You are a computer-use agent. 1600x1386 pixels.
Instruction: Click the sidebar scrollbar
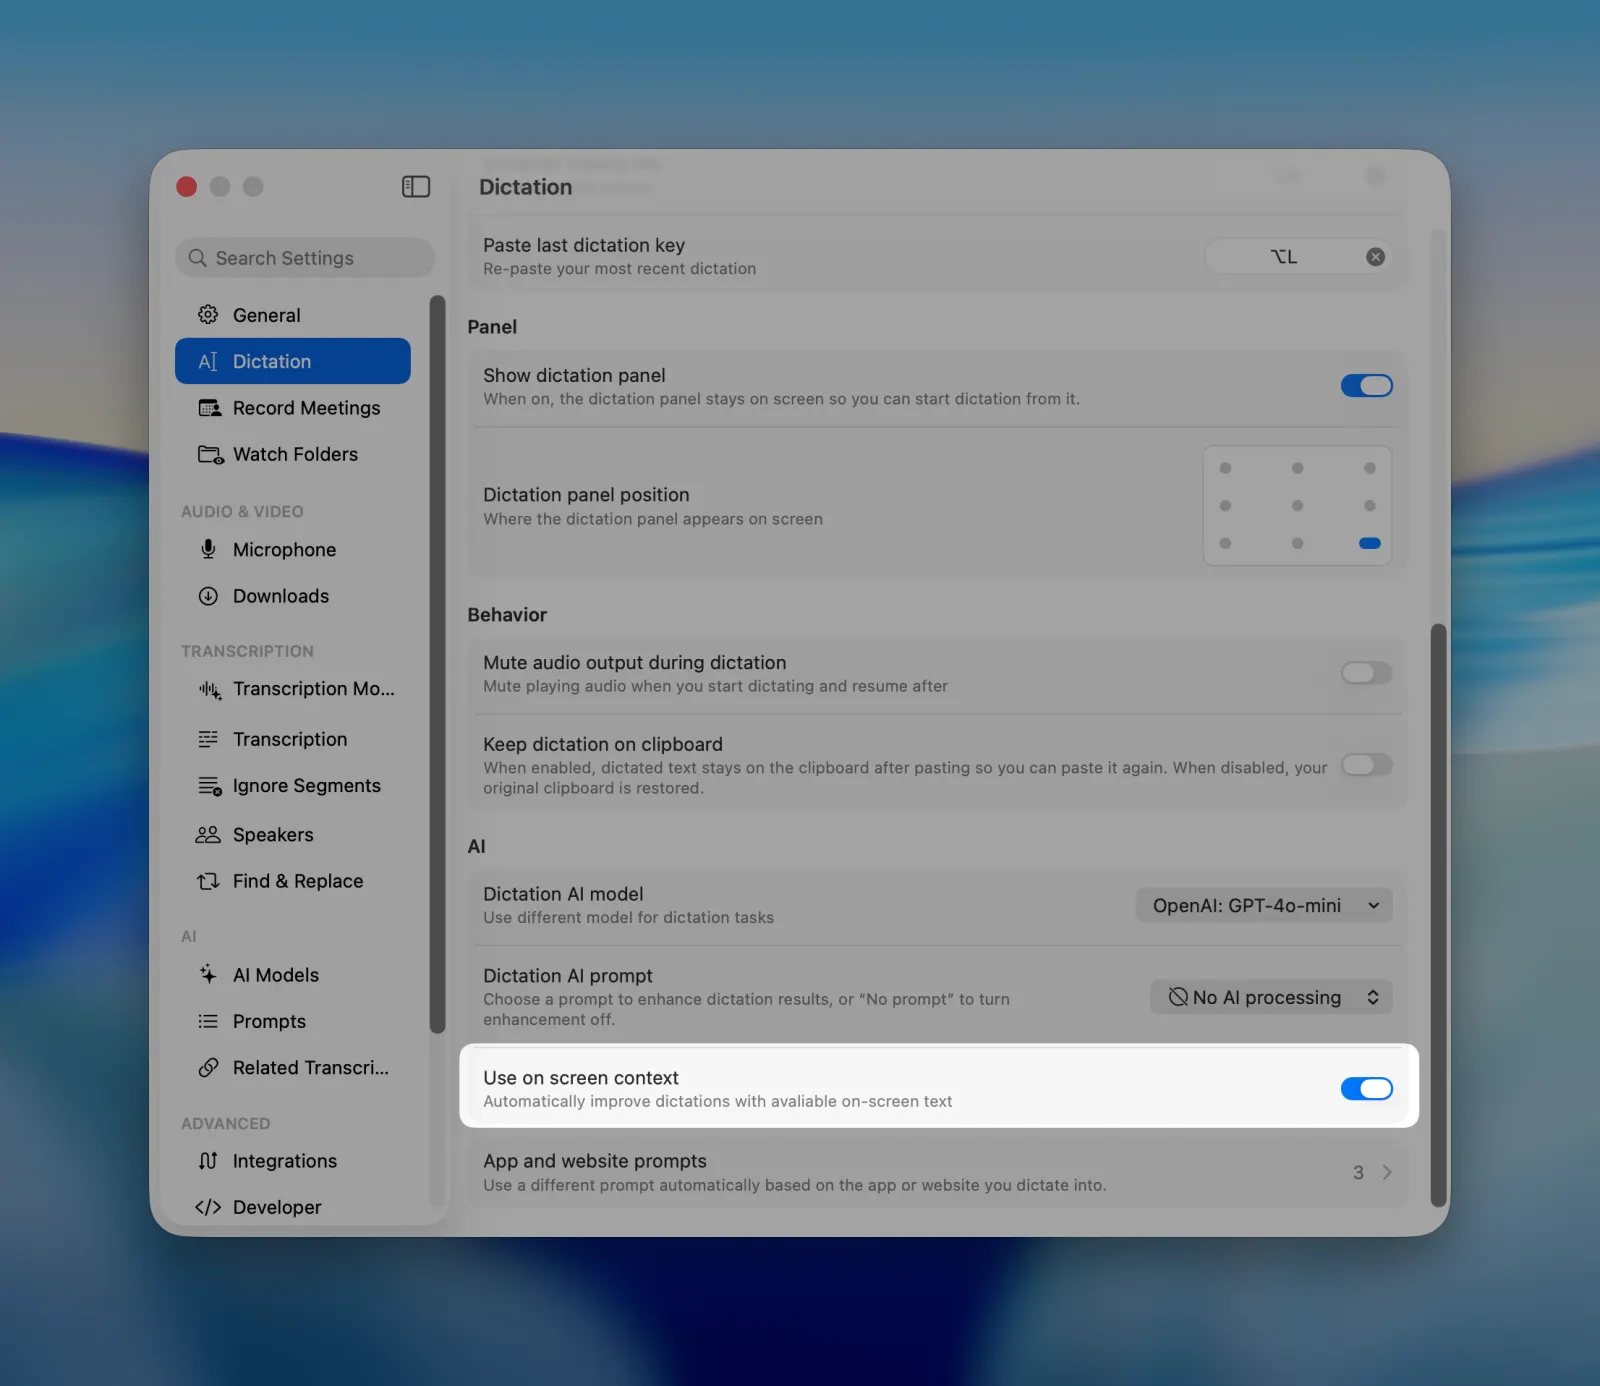tap(437, 664)
